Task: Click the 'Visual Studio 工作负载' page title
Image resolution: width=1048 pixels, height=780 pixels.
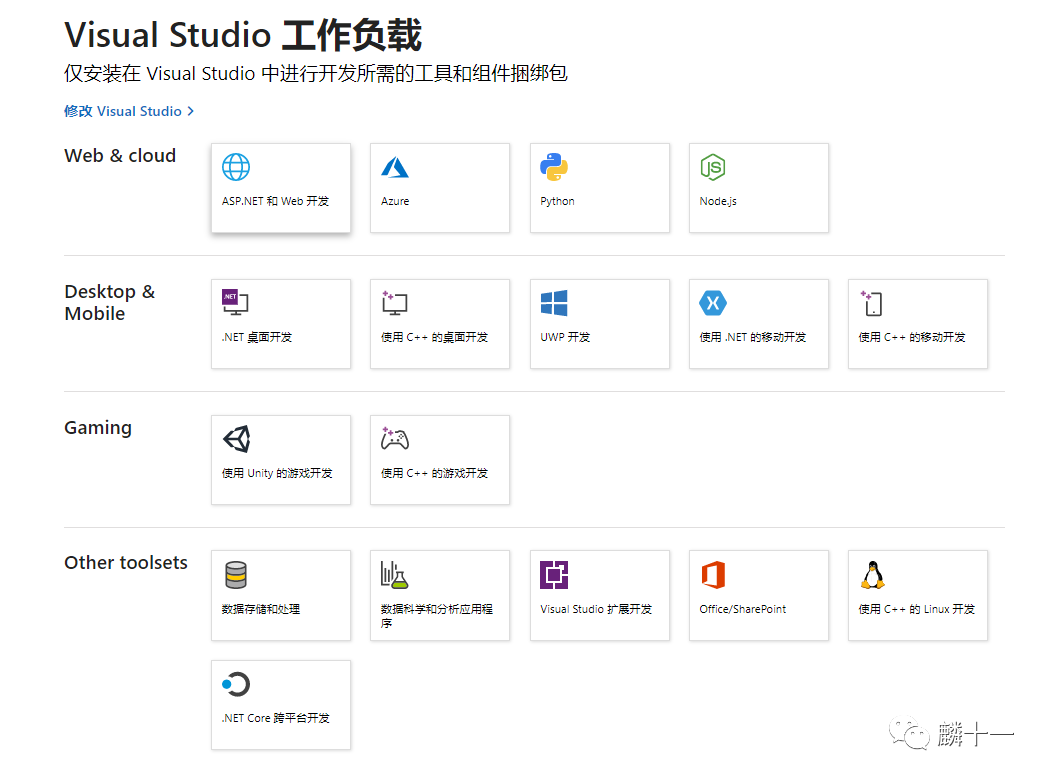Action: pos(243,35)
